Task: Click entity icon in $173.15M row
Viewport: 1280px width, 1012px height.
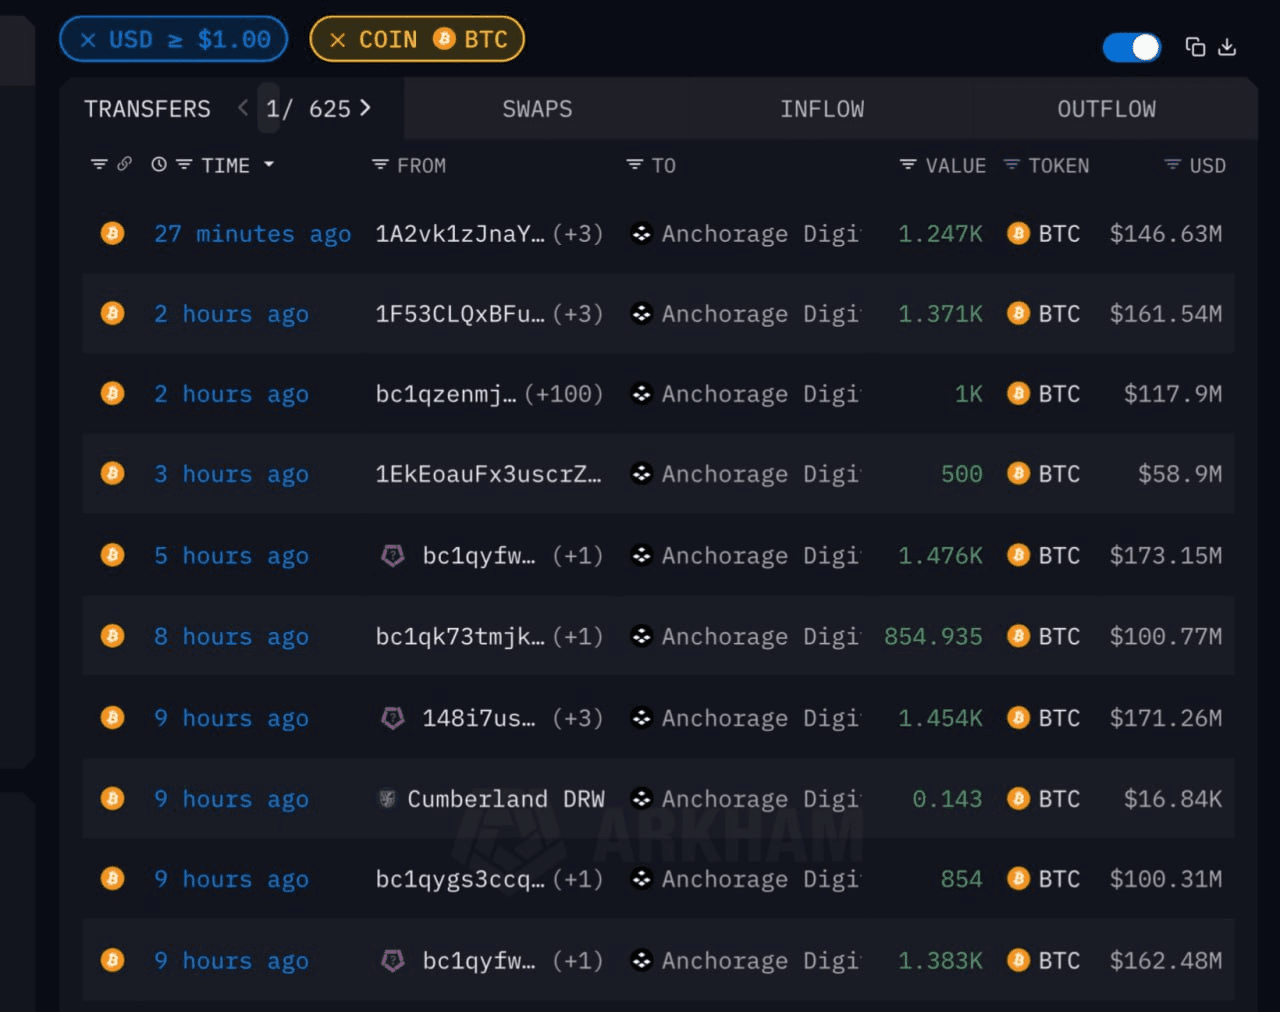Action: tap(393, 555)
